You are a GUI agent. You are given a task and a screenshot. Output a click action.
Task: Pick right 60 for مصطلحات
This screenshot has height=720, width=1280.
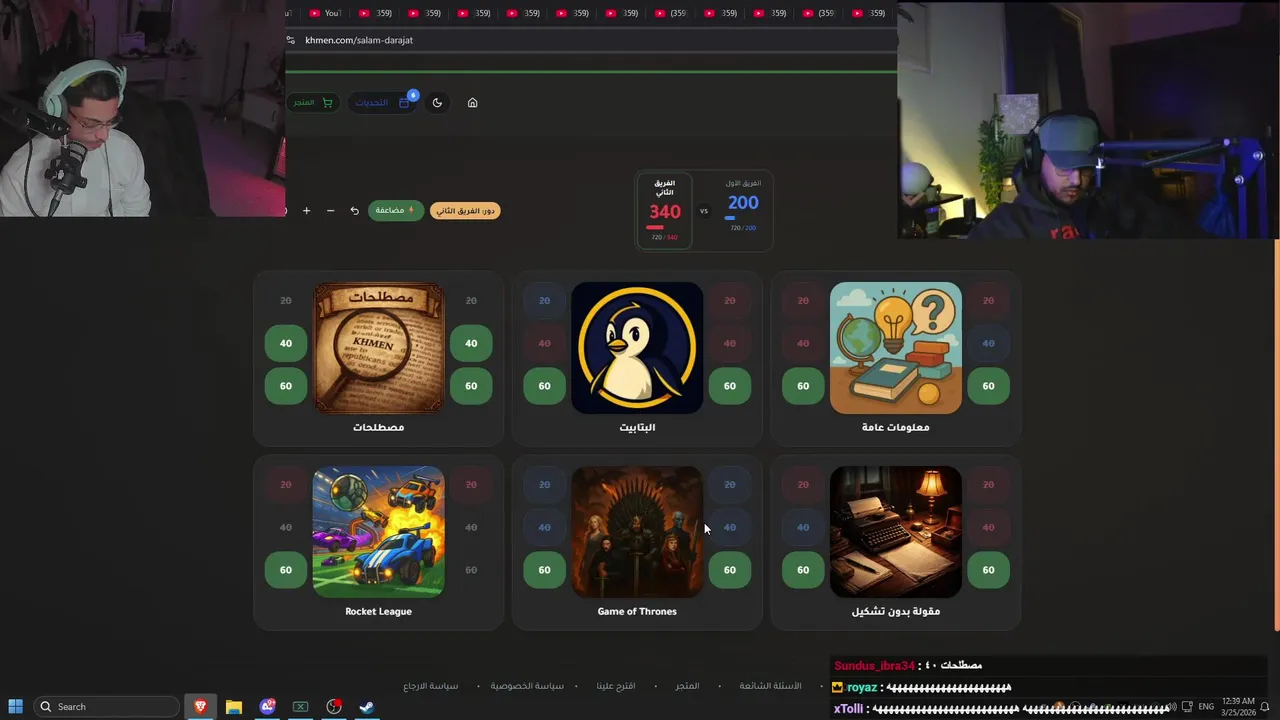point(471,386)
